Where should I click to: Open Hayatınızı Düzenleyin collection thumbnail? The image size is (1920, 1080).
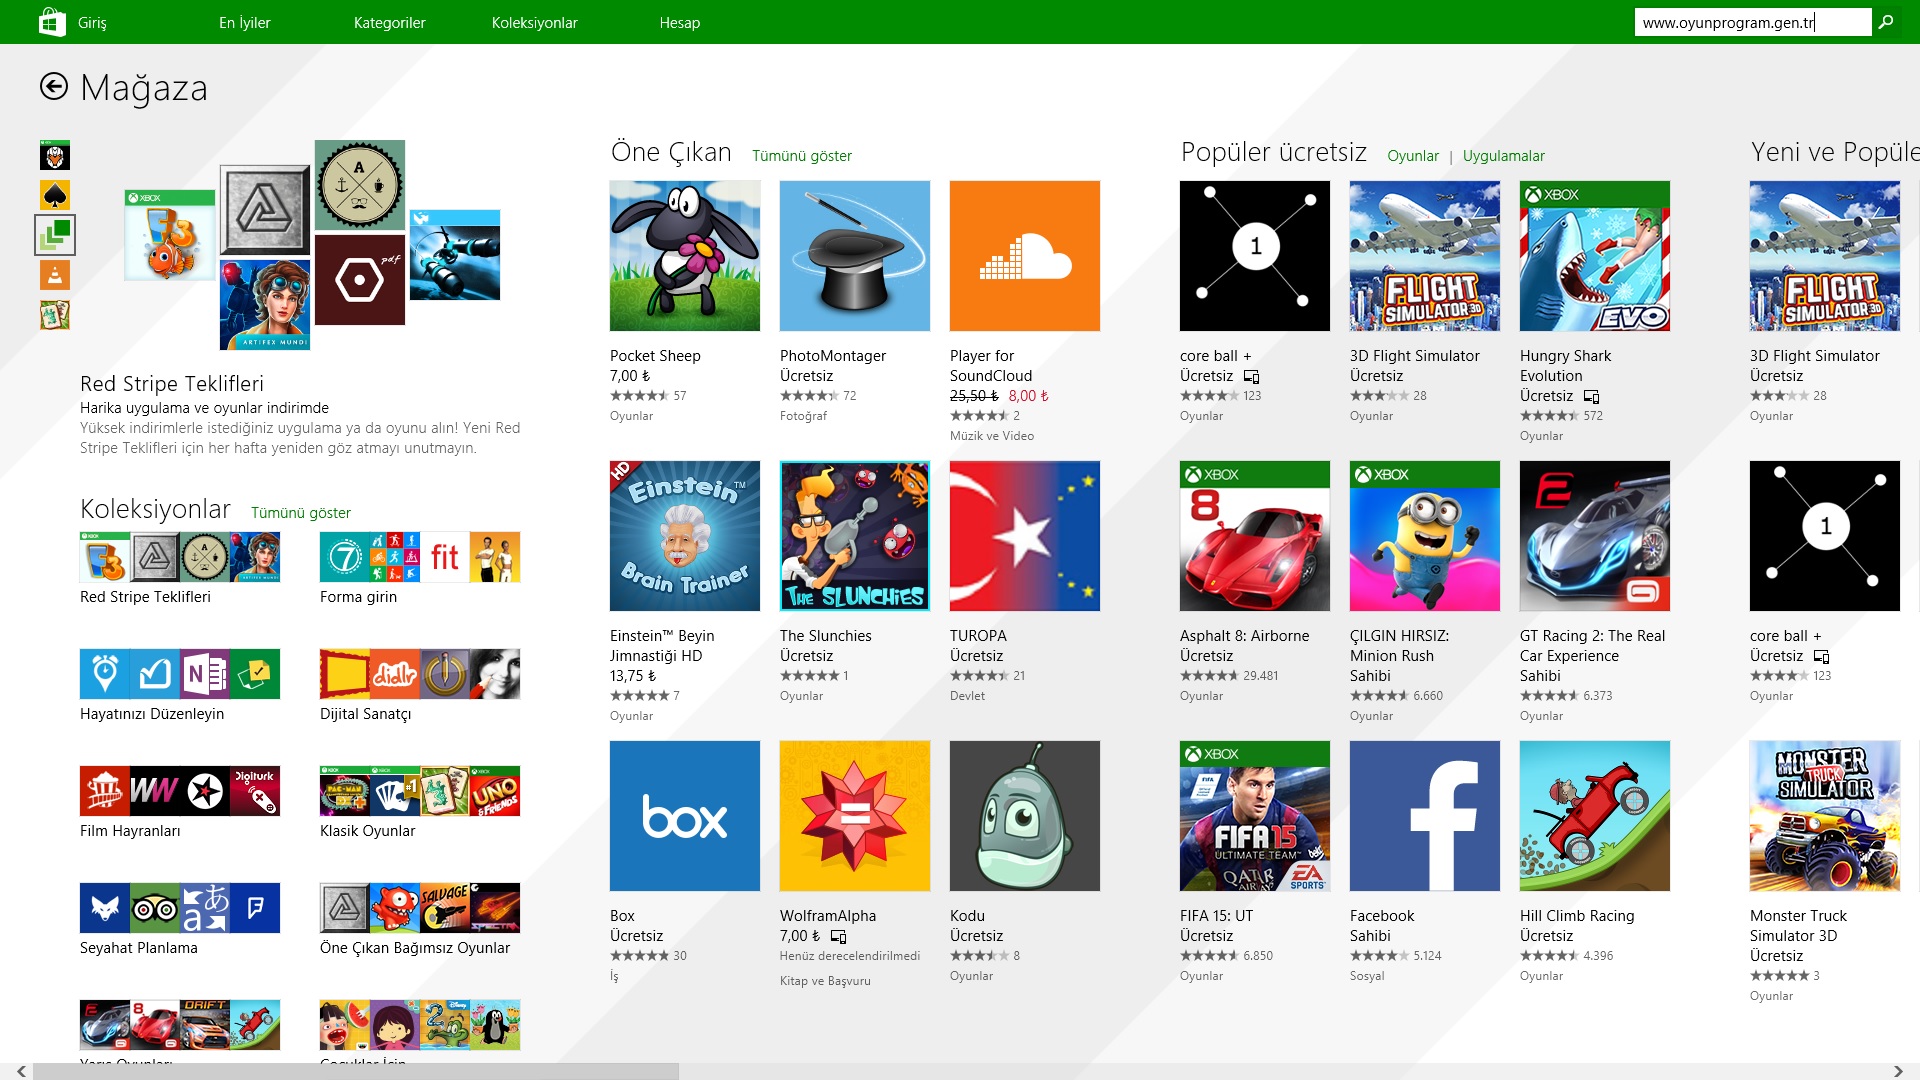tap(180, 674)
